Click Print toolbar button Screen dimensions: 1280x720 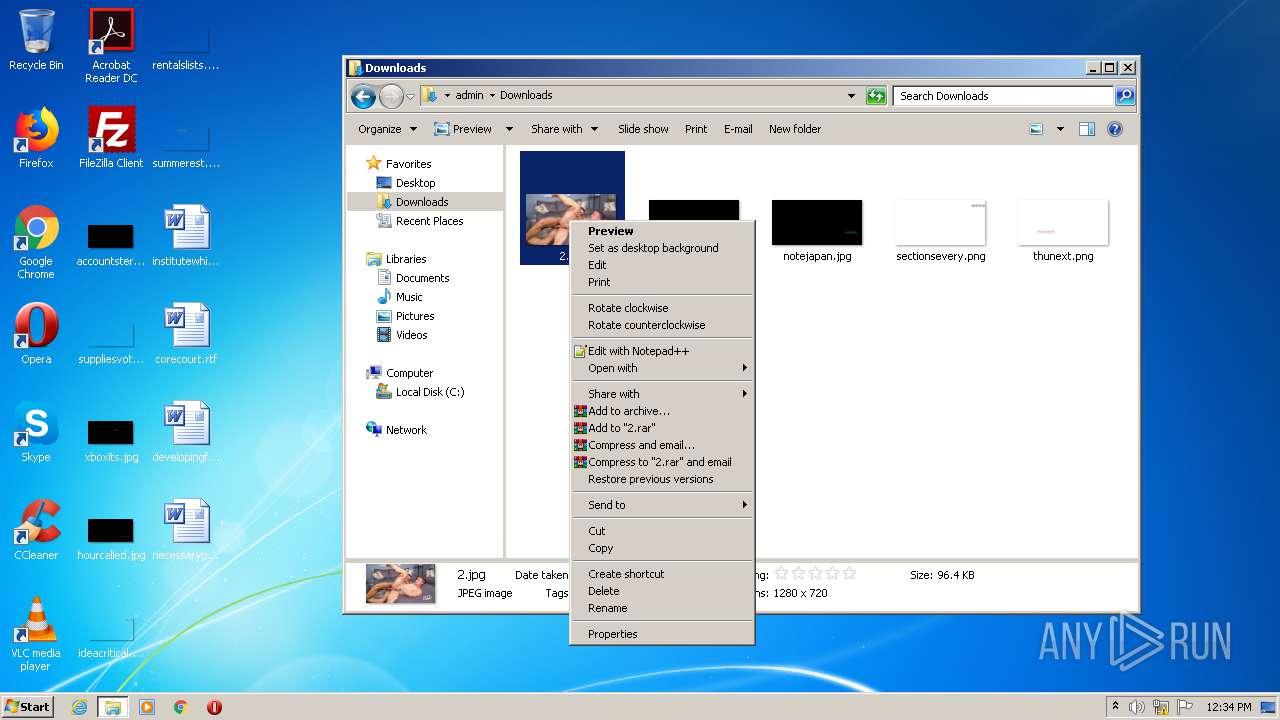click(696, 129)
